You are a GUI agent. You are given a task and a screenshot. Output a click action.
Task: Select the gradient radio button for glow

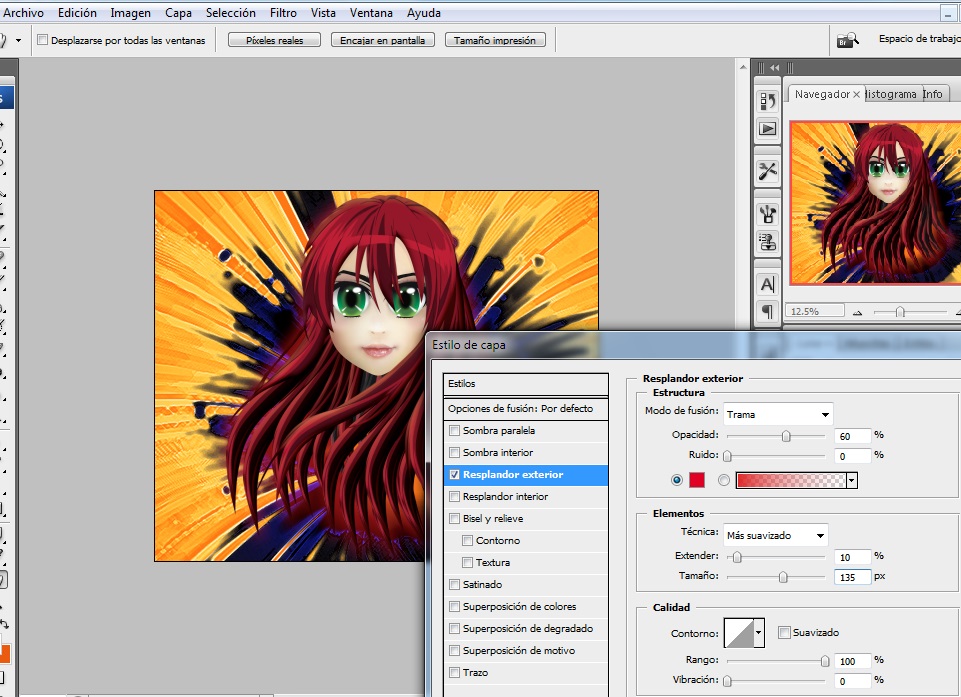723,480
